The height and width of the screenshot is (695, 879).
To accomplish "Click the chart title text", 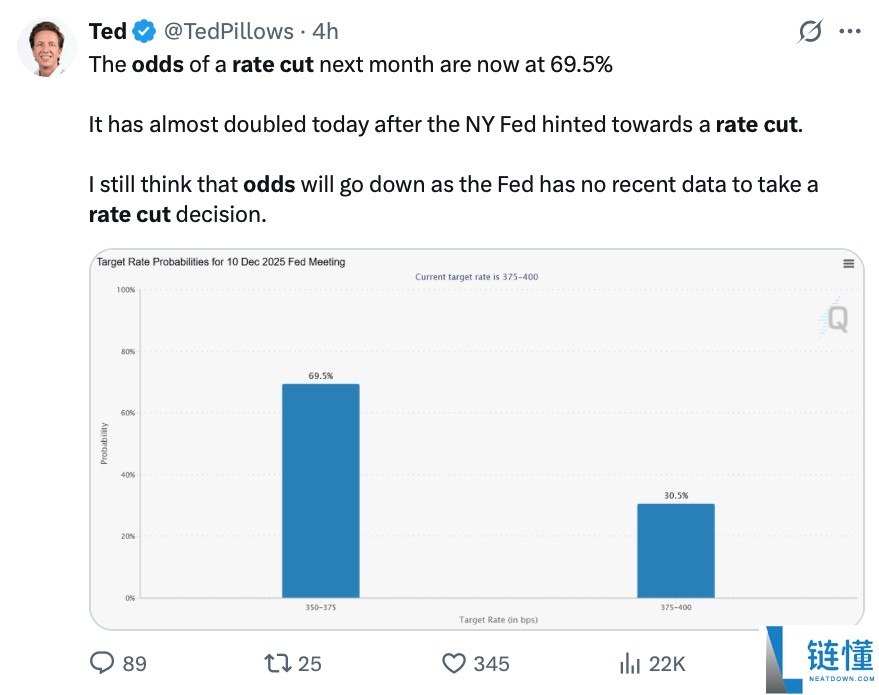I will (220, 262).
